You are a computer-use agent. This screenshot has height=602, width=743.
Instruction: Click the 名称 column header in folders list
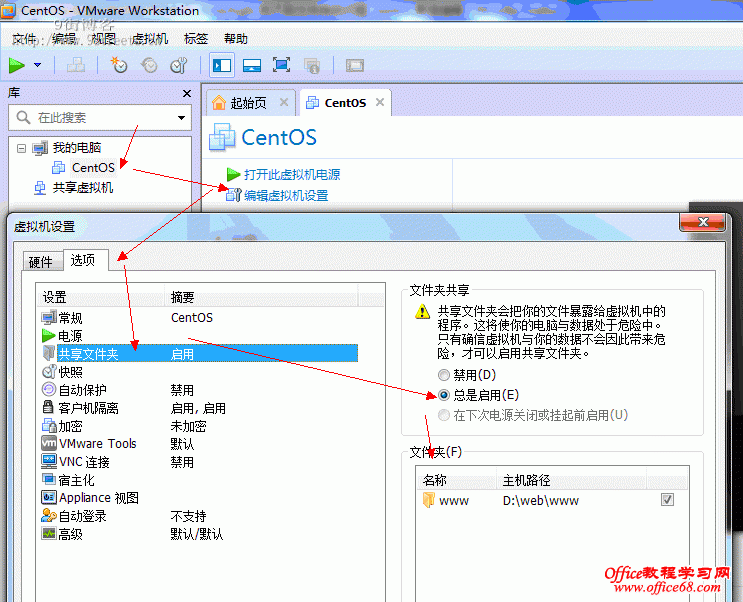(x=457, y=481)
